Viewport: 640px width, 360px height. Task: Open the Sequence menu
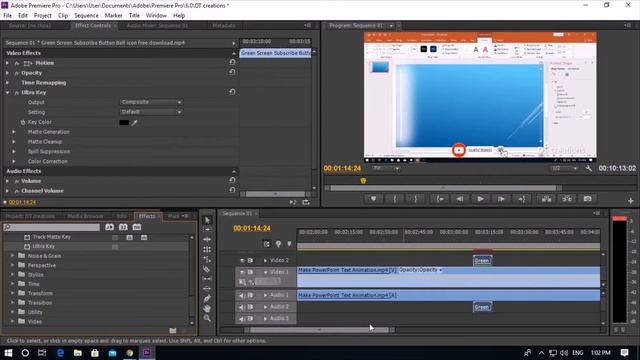pos(86,16)
